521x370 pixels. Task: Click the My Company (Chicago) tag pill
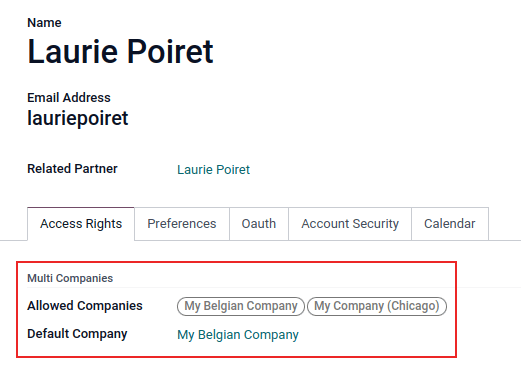click(x=377, y=306)
